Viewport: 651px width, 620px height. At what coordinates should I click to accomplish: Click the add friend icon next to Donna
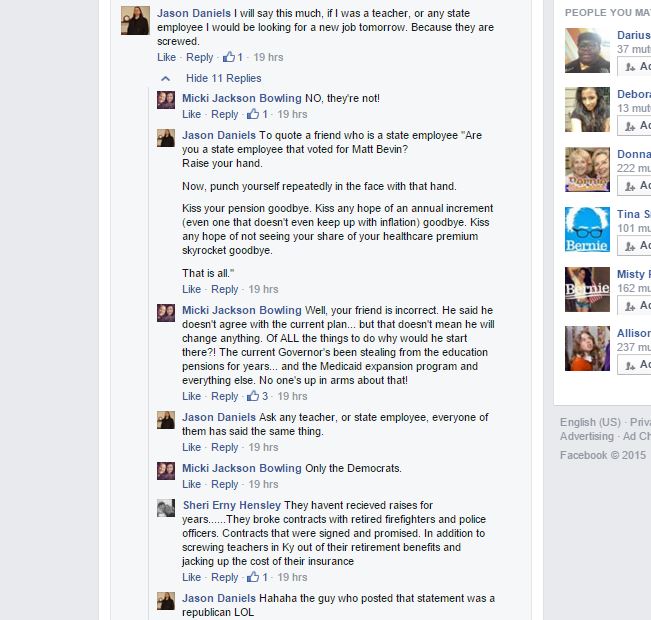[x=630, y=186]
